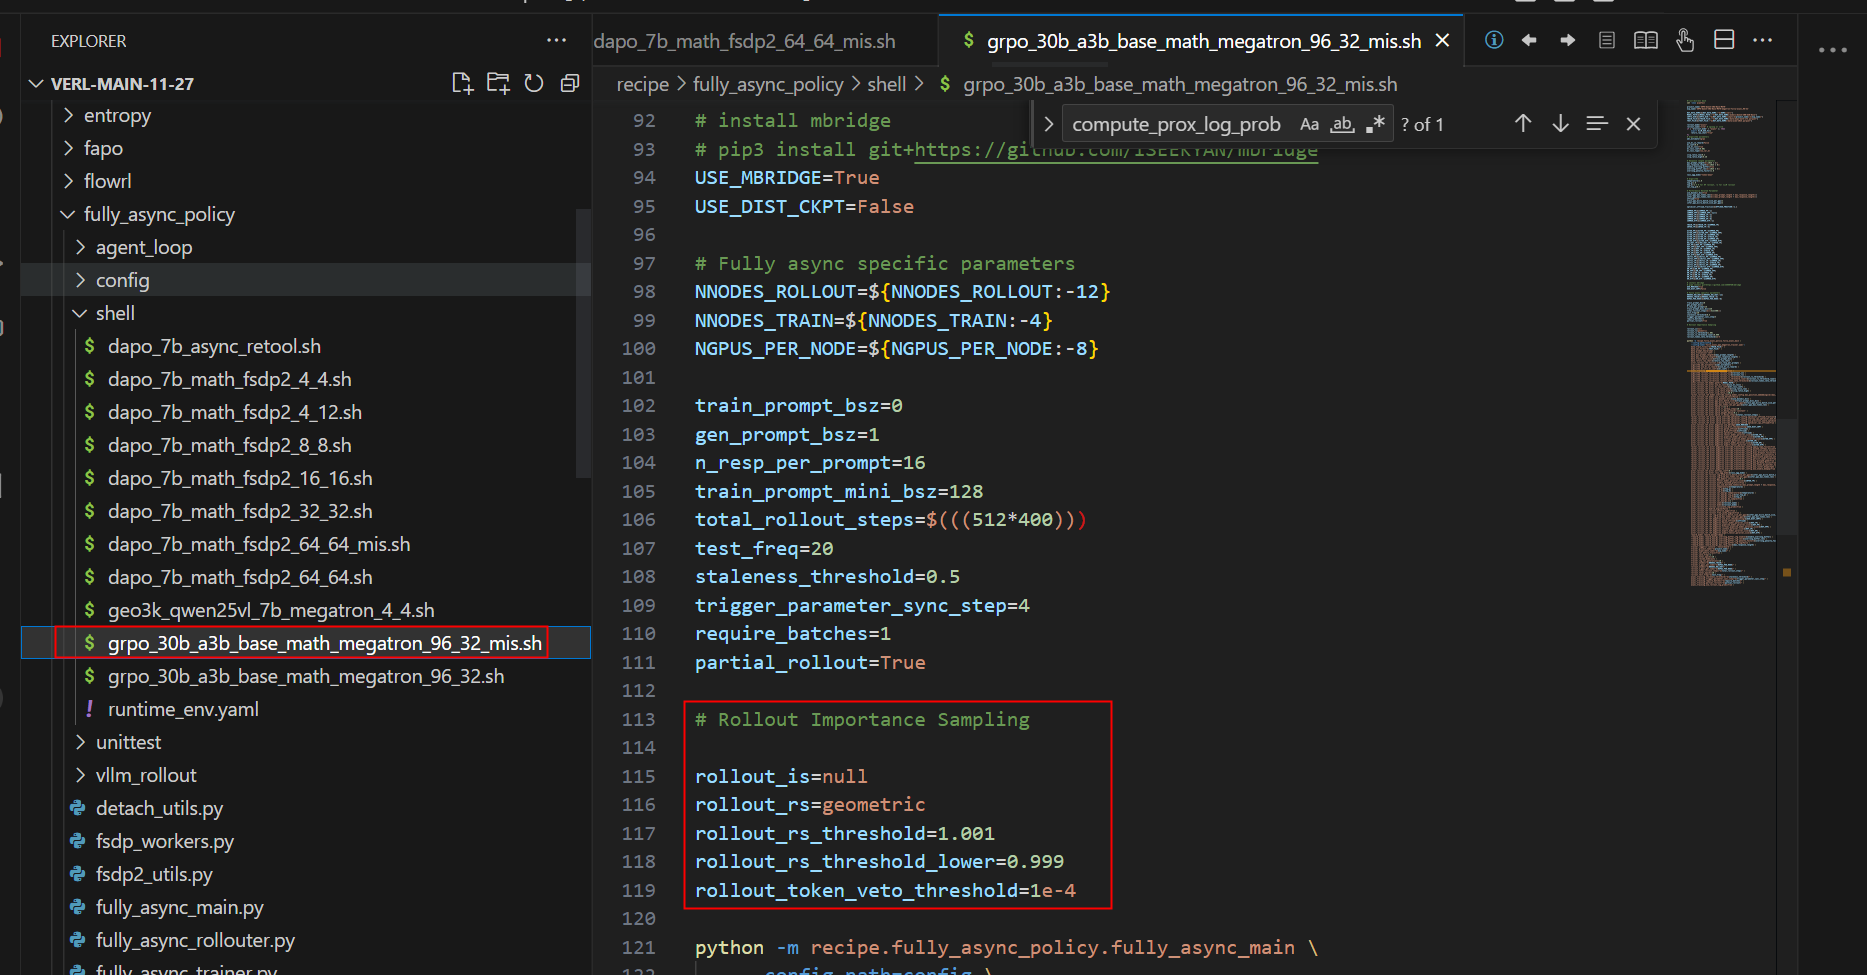Go to previous find match

(1523, 123)
